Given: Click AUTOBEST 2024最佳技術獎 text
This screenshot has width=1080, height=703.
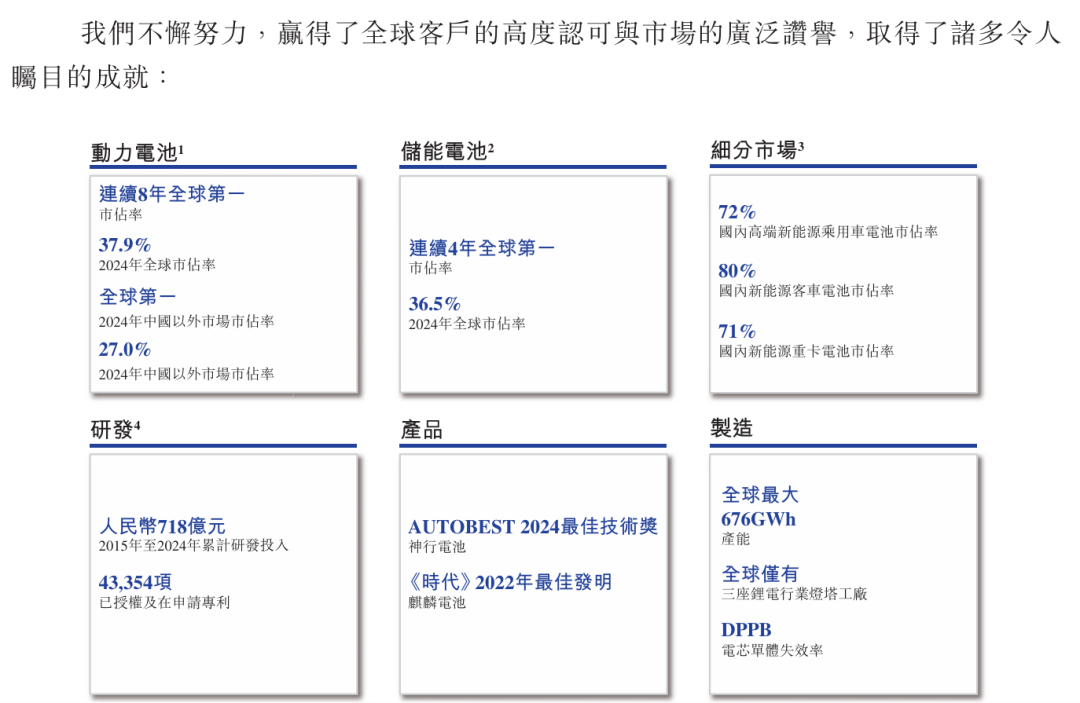Looking at the screenshot, I should 533,527.
